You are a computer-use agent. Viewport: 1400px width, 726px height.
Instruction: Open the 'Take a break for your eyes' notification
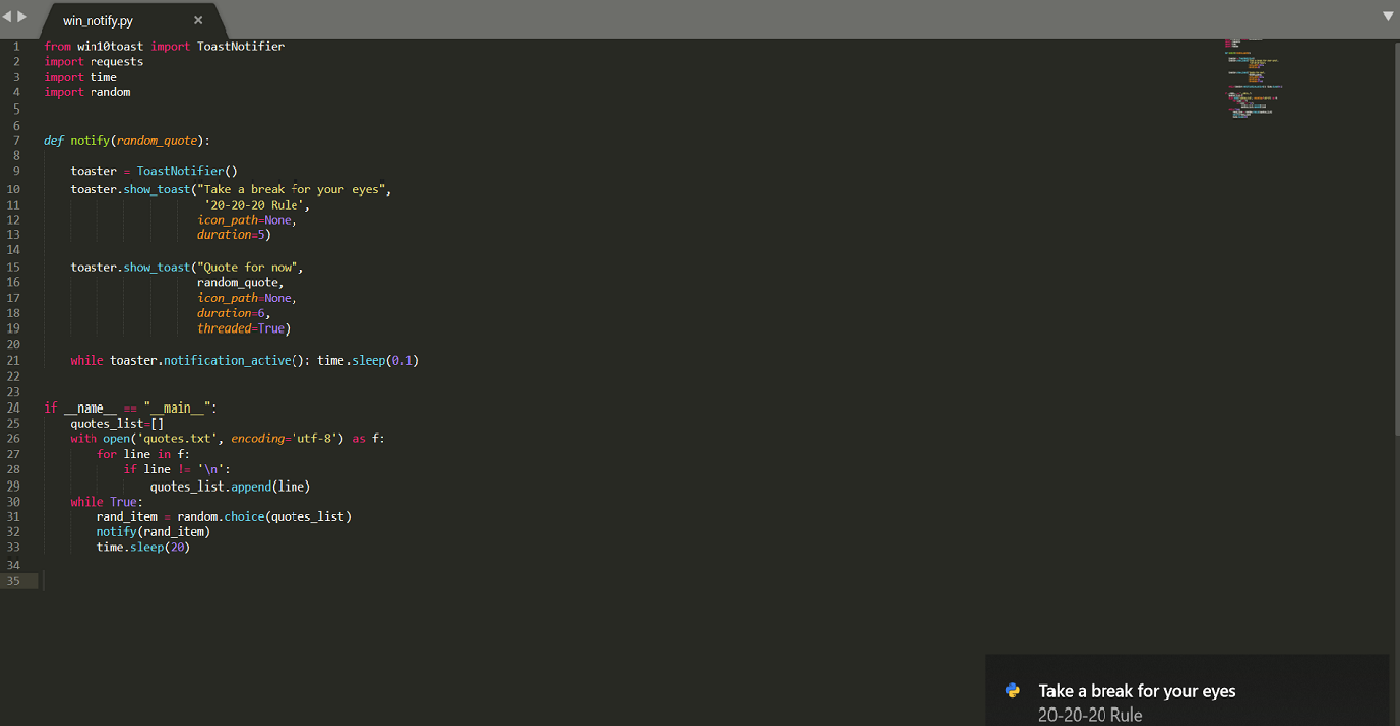(x=1136, y=691)
